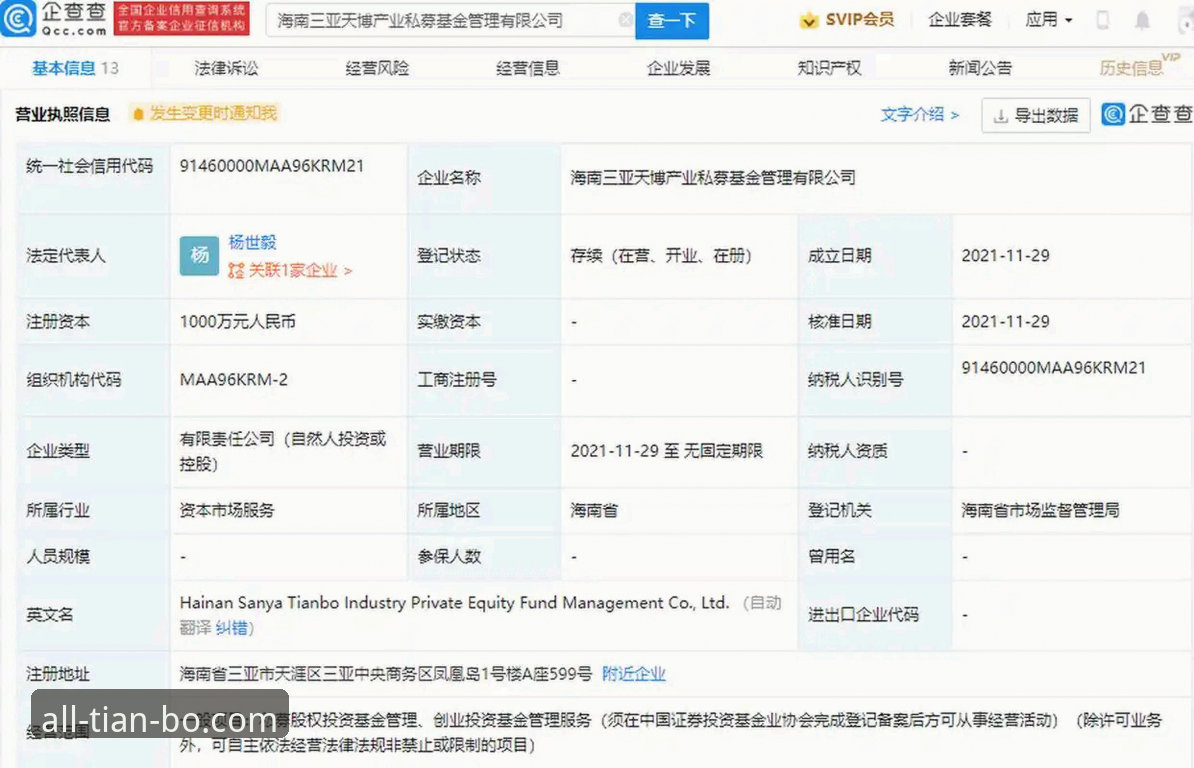The width and height of the screenshot is (1194, 768).
Task: Switch to 基本信息 tab
Action: [75, 69]
